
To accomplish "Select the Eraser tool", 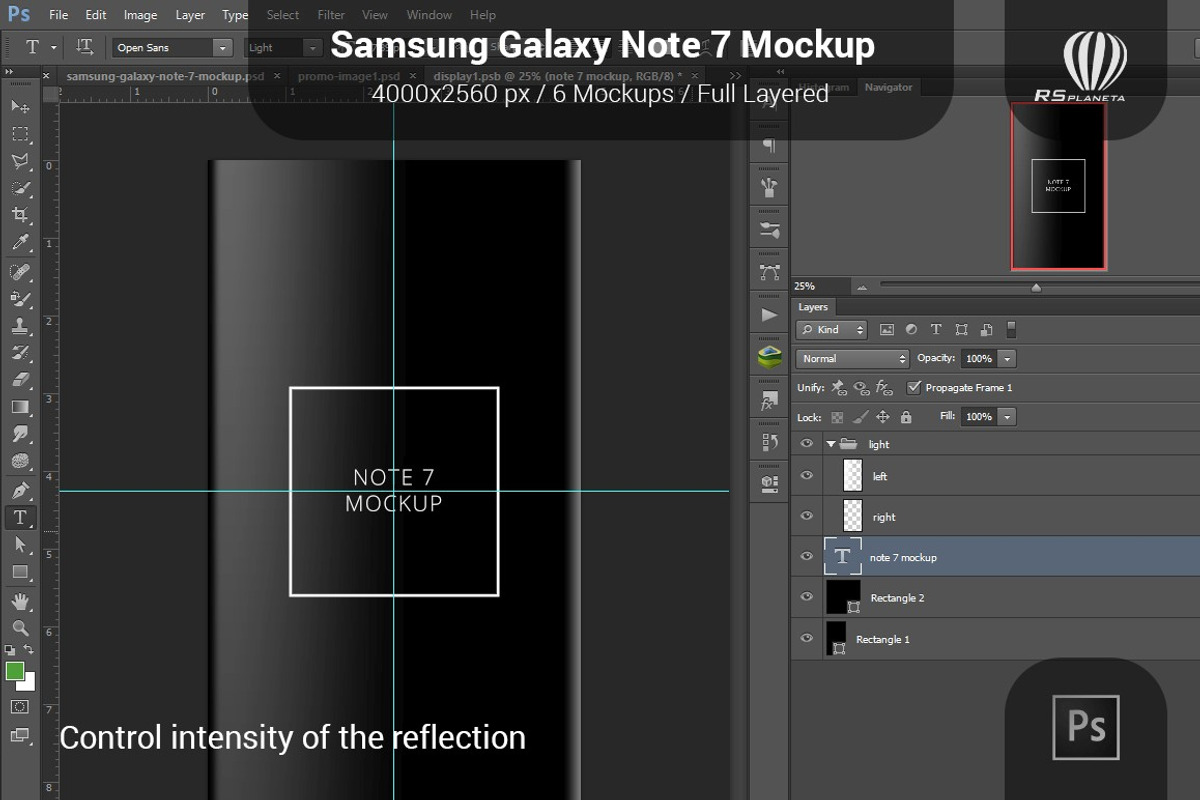I will point(20,380).
